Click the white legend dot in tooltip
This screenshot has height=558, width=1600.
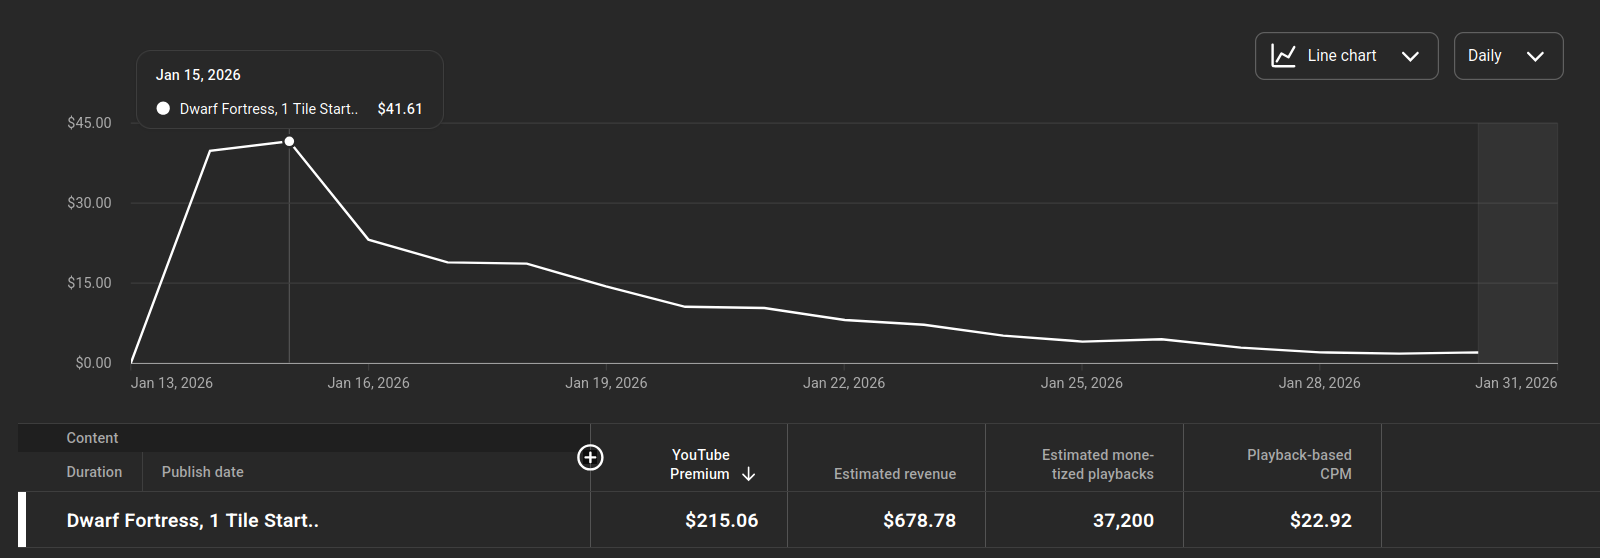tap(163, 109)
